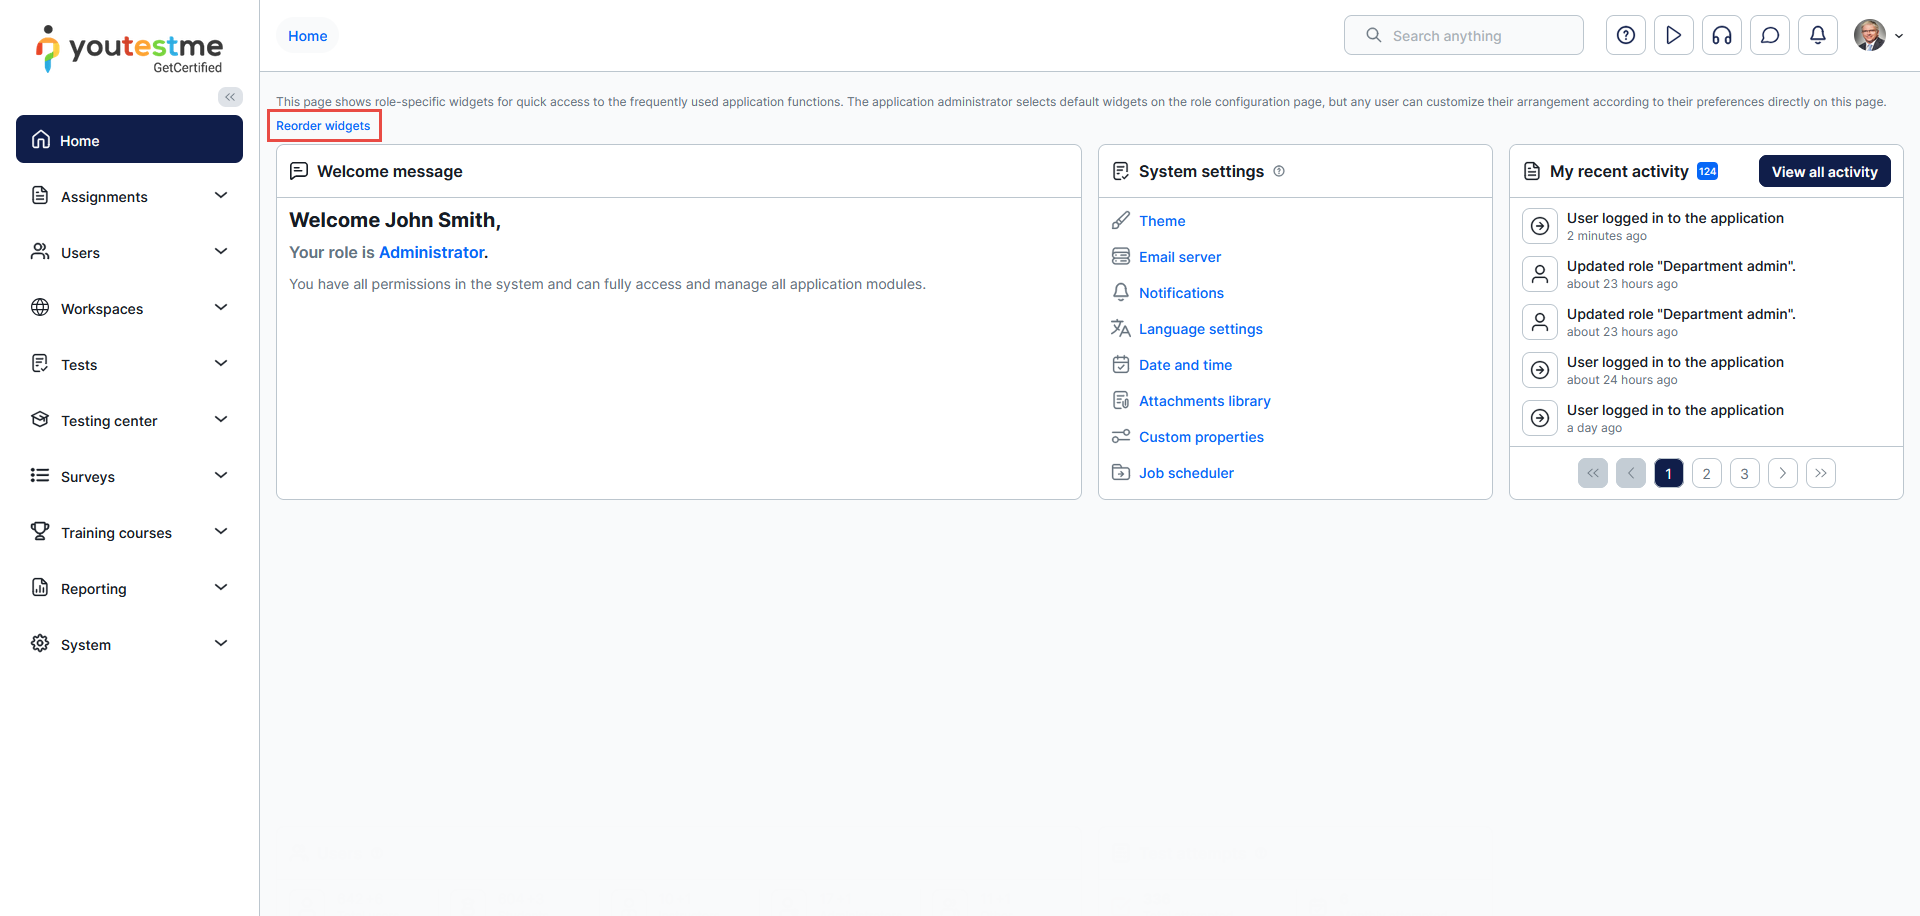The height and width of the screenshot is (916, 1920).
Task: Select Home in the sidebar
Action: click(x=129, y=140)
